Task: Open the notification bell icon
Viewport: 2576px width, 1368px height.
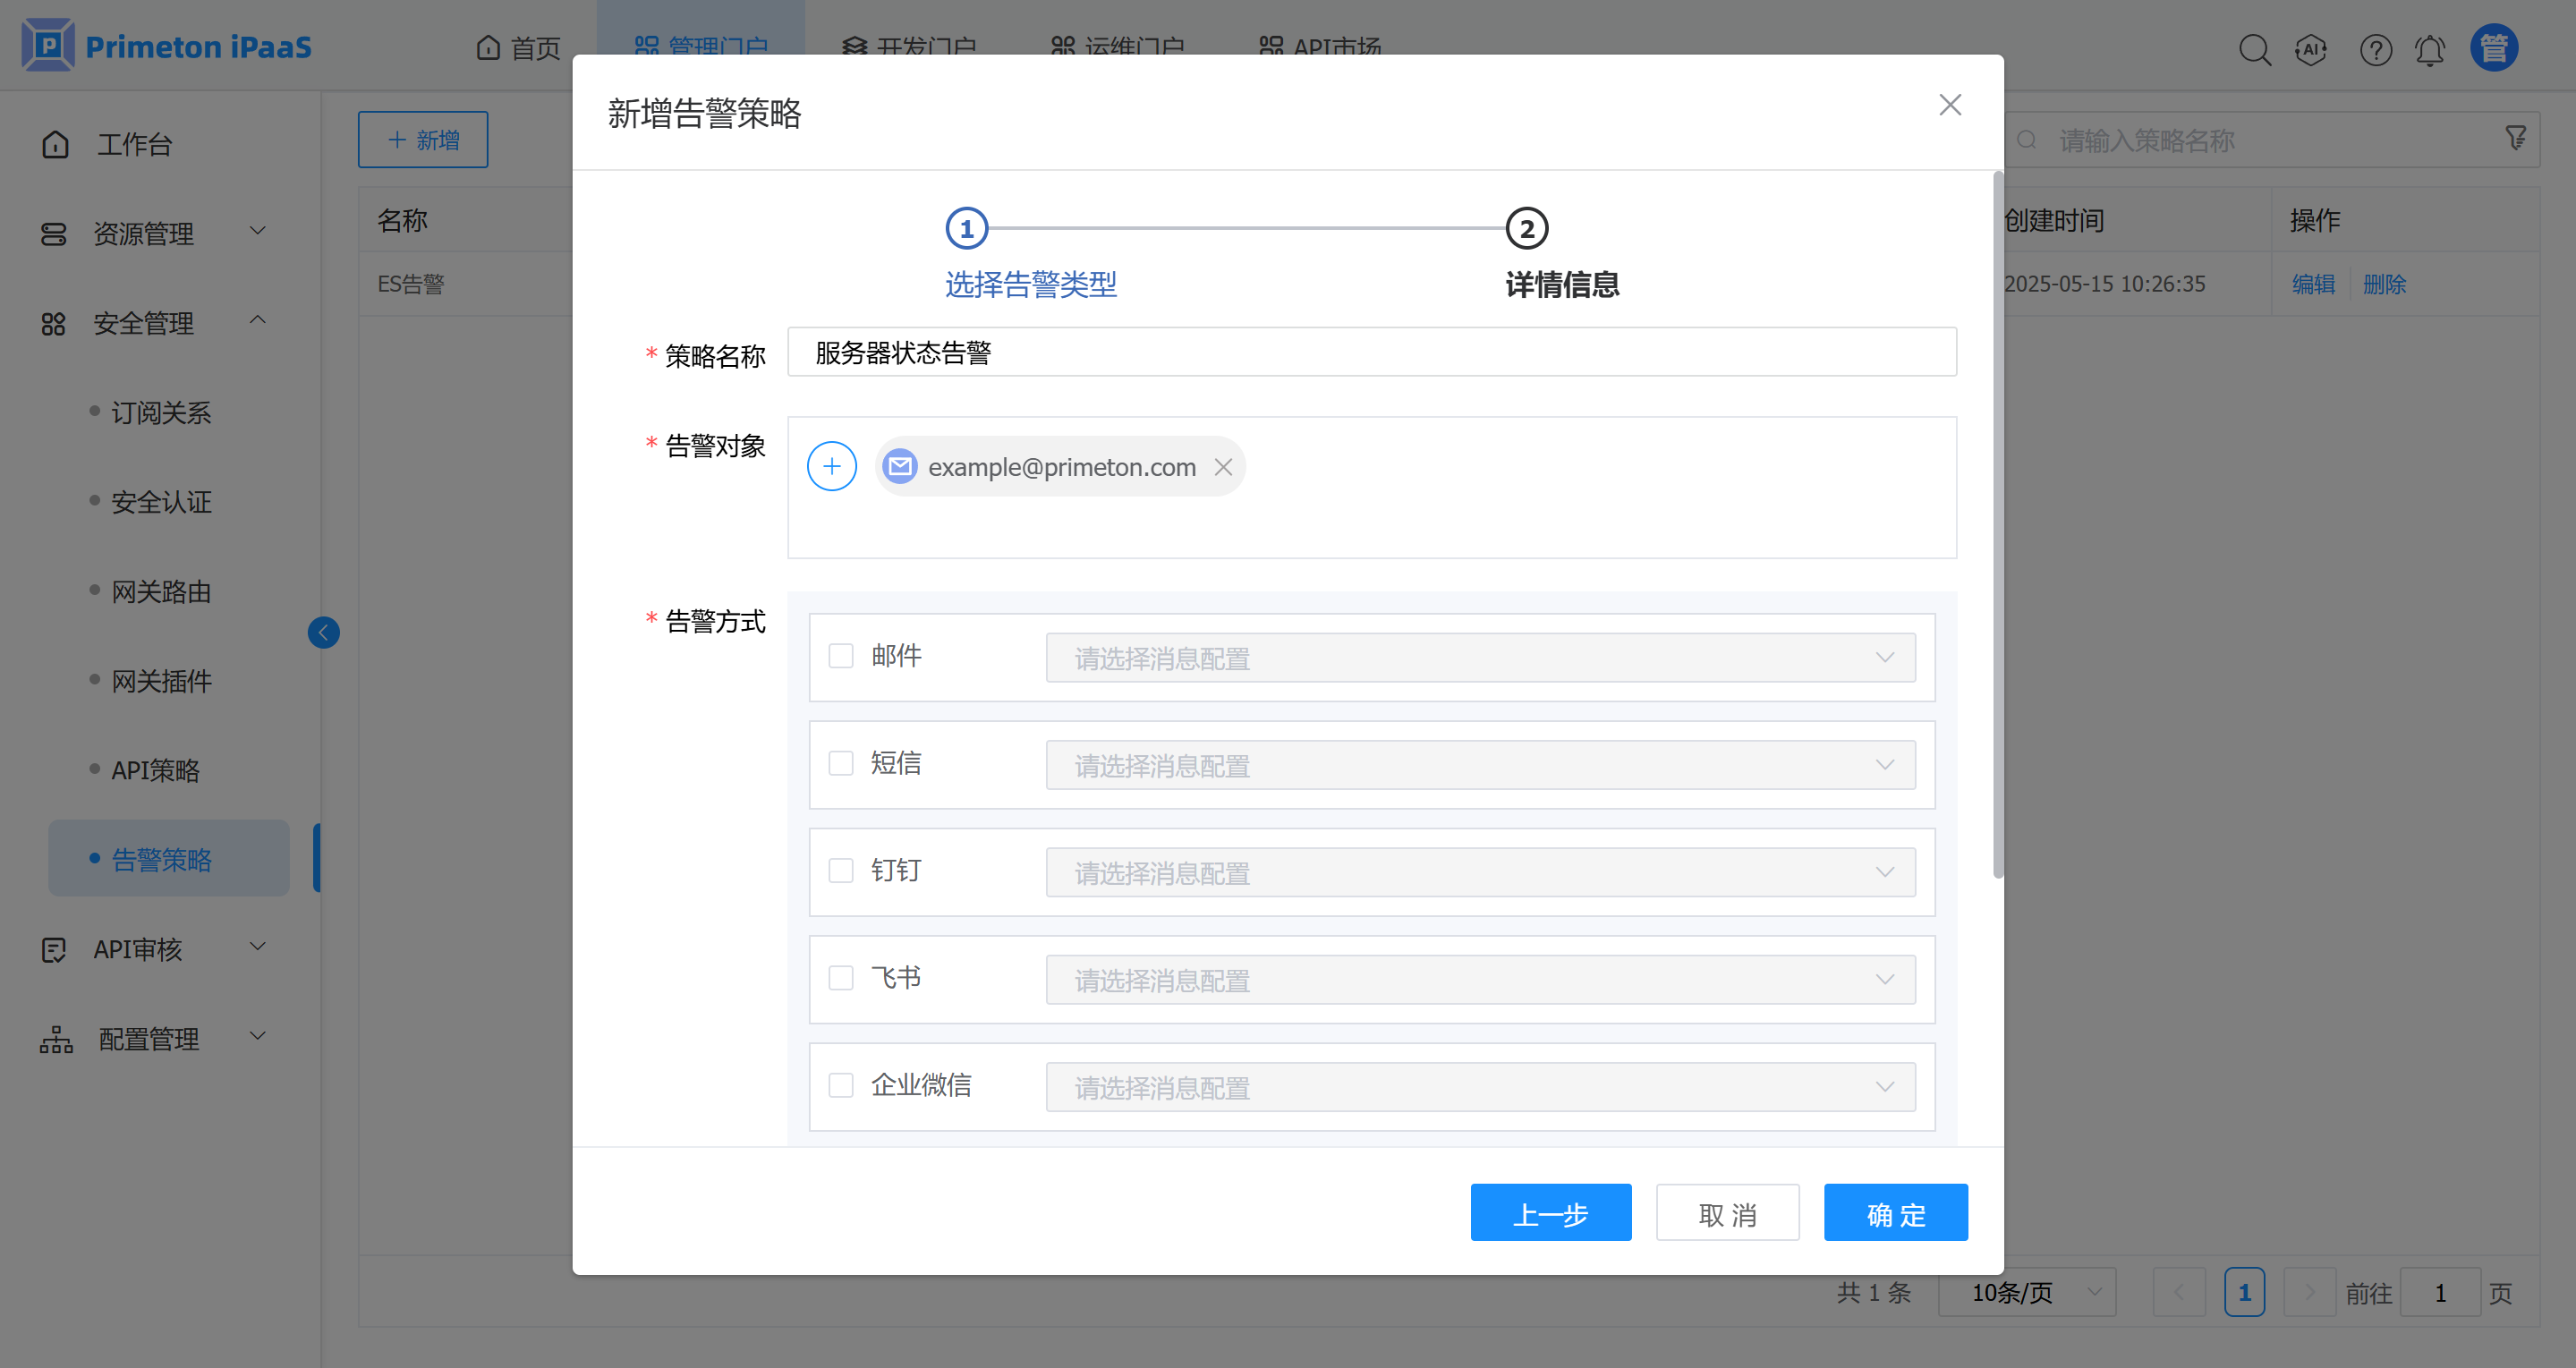Action: [2430, 49]
